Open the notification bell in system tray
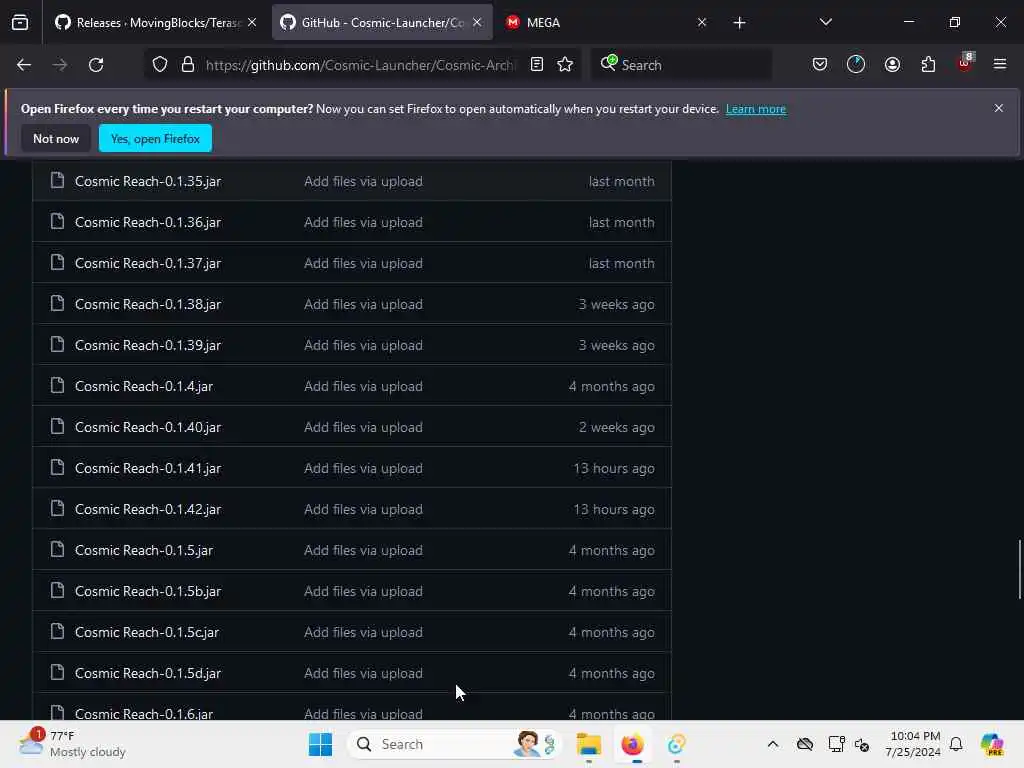Screen dimensions: 1024x768 coord(956,744)
